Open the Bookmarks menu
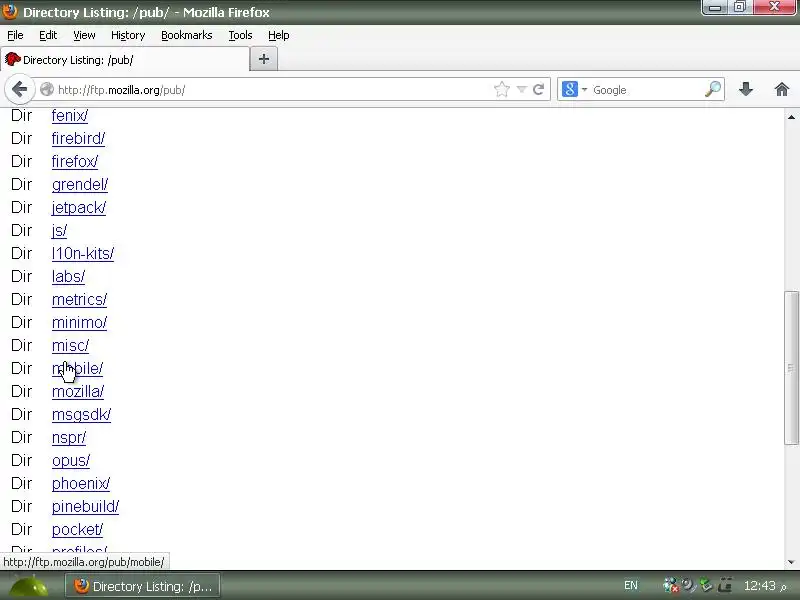The width and height of the screenshot is (800, 600). tap(187, 35)
